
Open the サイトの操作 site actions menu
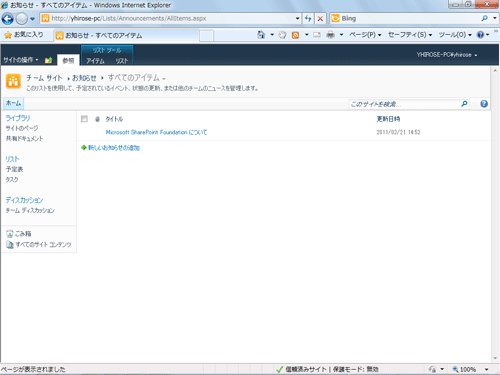coord(21,60)
